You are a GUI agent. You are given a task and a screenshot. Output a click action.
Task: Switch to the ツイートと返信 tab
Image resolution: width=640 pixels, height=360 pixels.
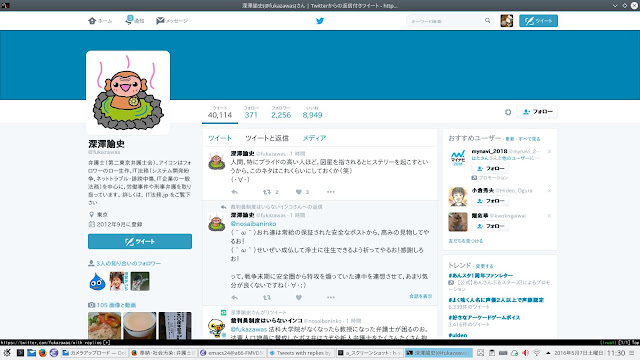pyautogui.click(x=267, y=138)
